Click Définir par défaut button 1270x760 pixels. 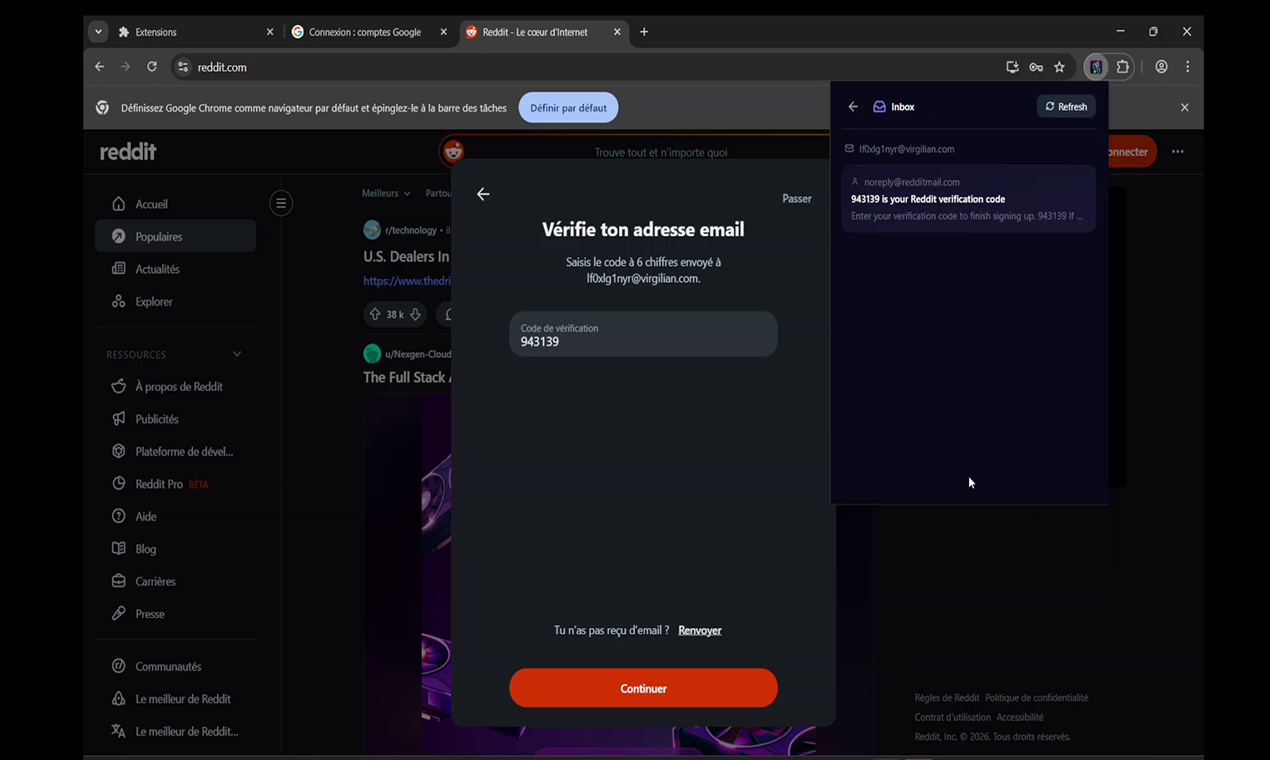[x=568, y=108]
